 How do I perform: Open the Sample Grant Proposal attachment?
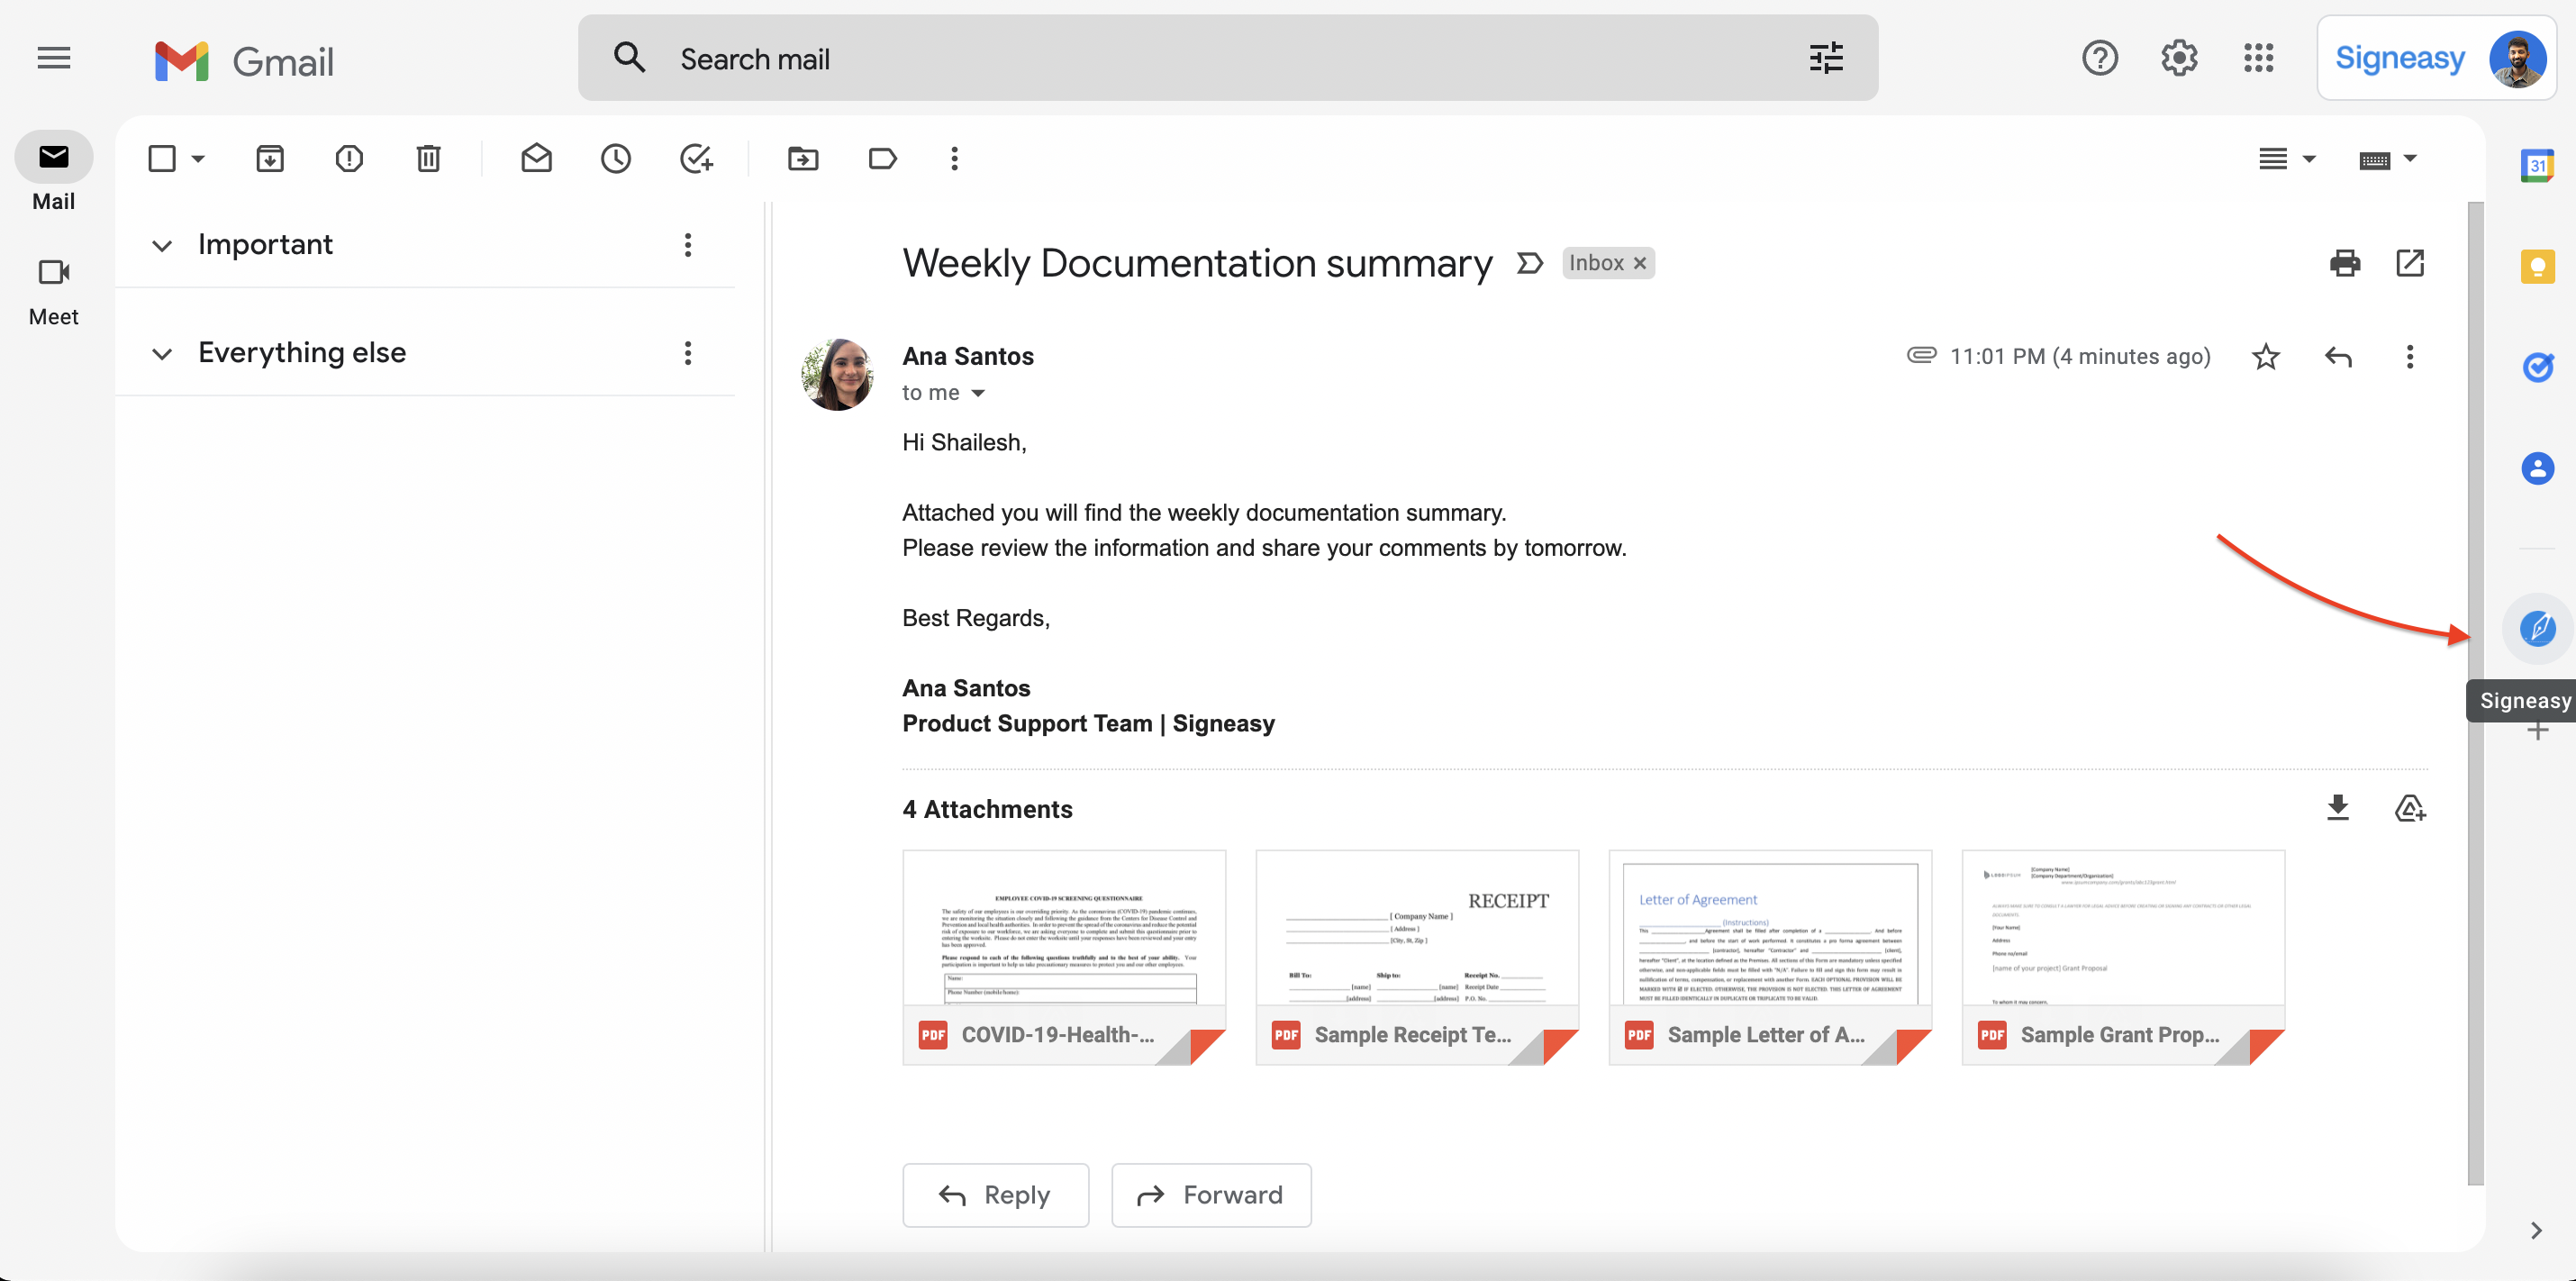click(2122, 957)
